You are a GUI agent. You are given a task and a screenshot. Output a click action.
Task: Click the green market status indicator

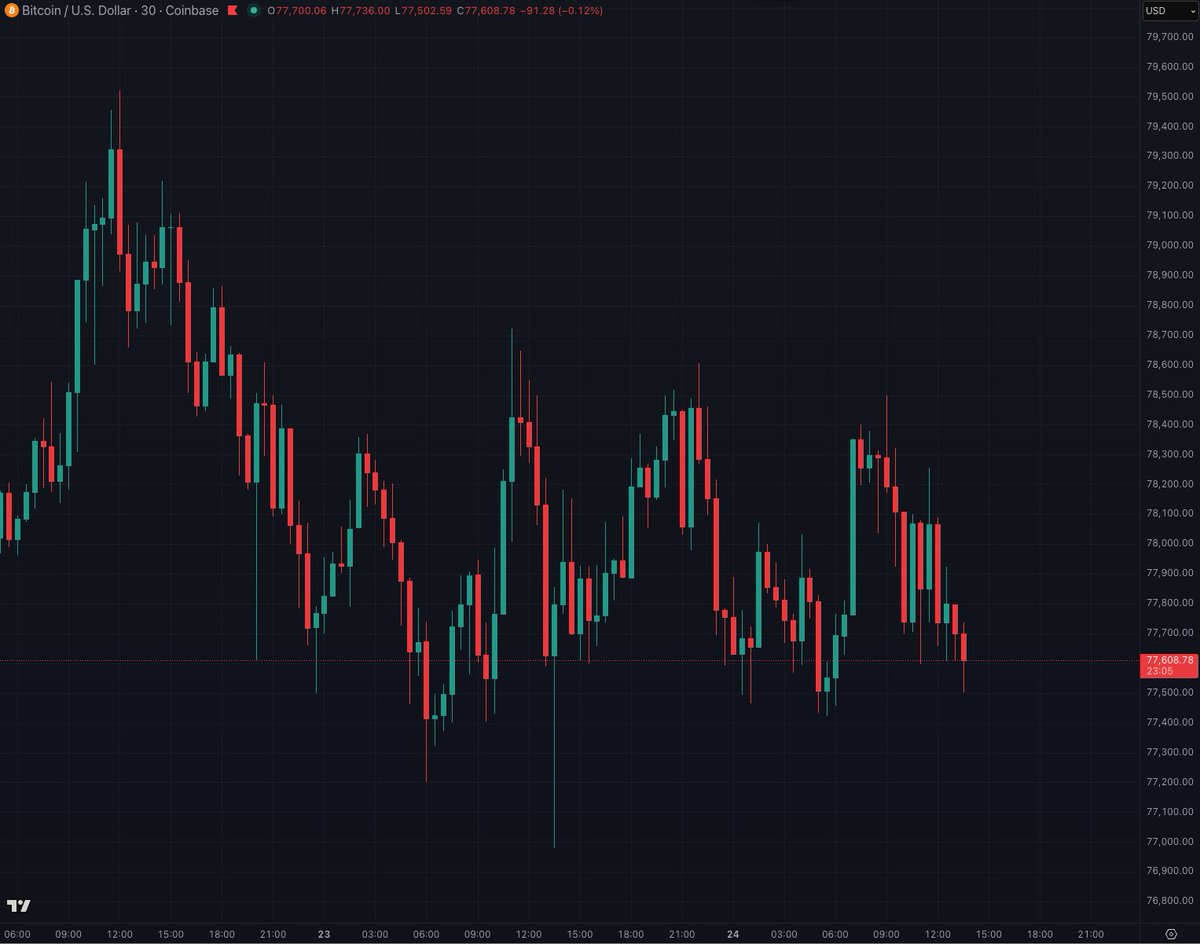pyautogui.click(x=255, y=11)
